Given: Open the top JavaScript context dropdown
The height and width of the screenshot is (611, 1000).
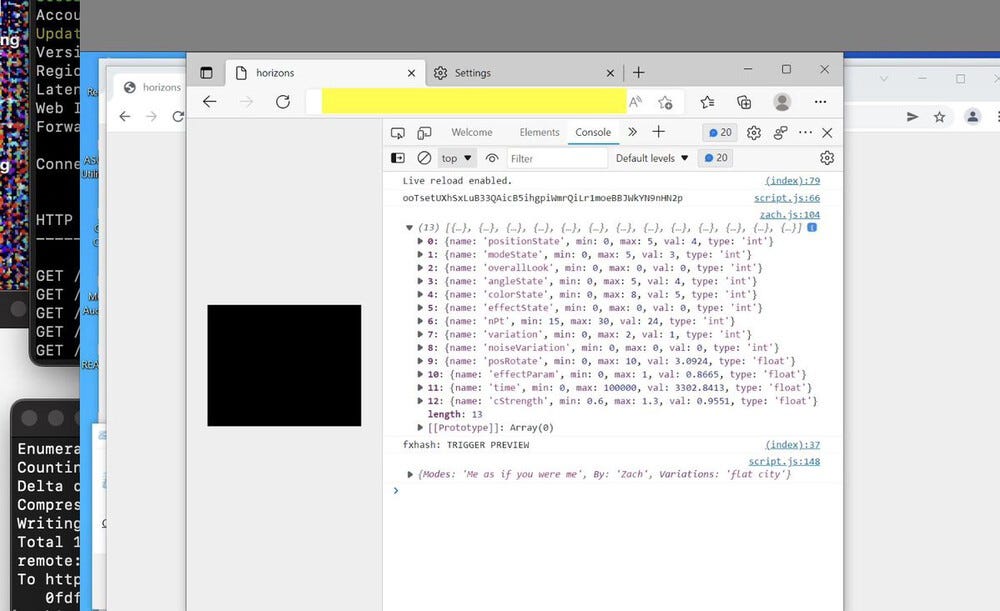Looking at the screenshot, I should (x=456, y=158).
